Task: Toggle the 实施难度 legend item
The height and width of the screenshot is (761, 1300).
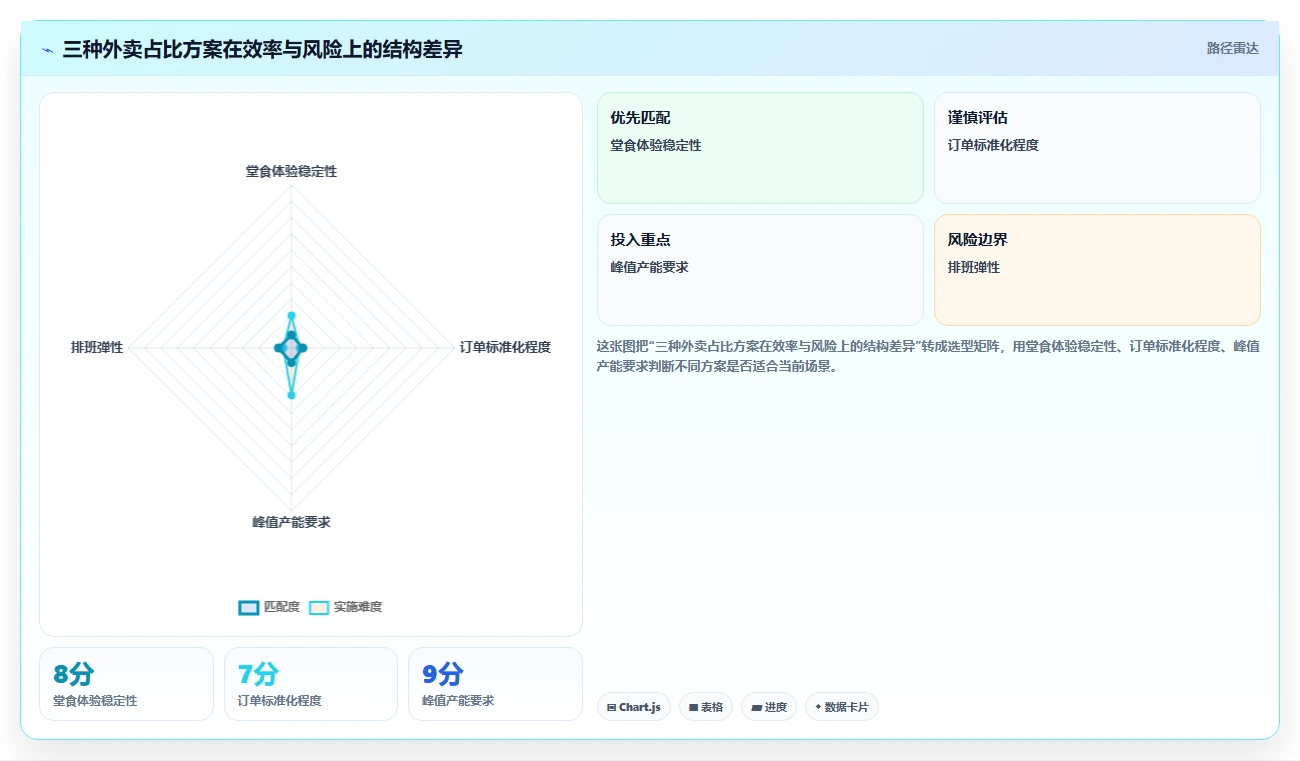Action: click(345, 607)
